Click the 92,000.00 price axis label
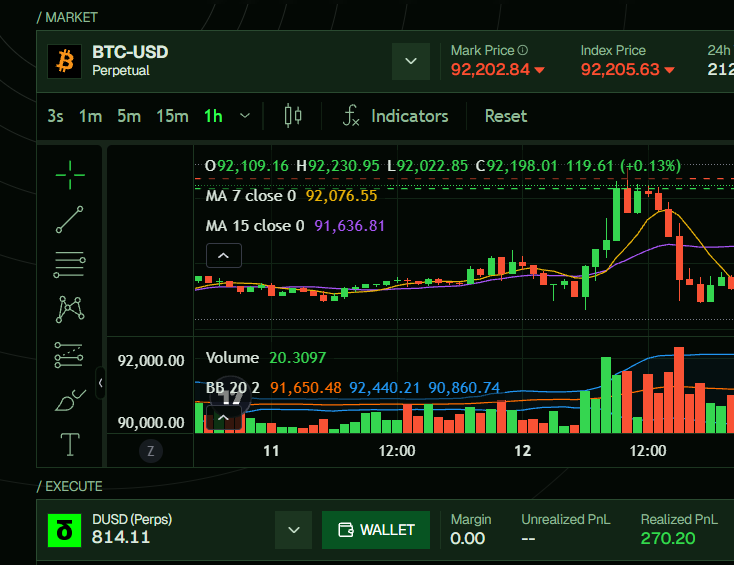This screenshot has width=734, height=565. (x=151, y=361)
